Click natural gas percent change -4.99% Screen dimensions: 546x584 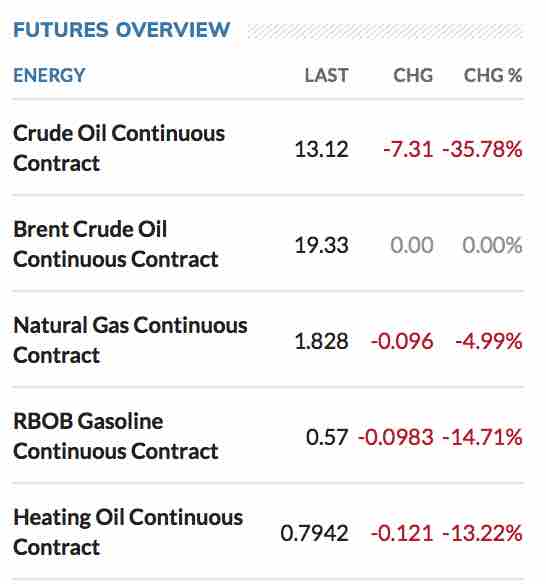[x=489, y=341]
